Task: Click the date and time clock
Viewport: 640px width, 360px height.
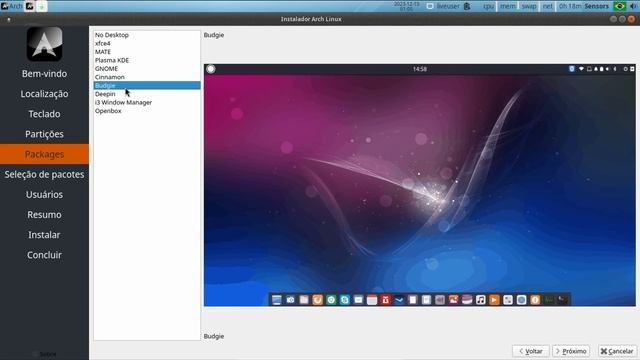Action: 406,6
